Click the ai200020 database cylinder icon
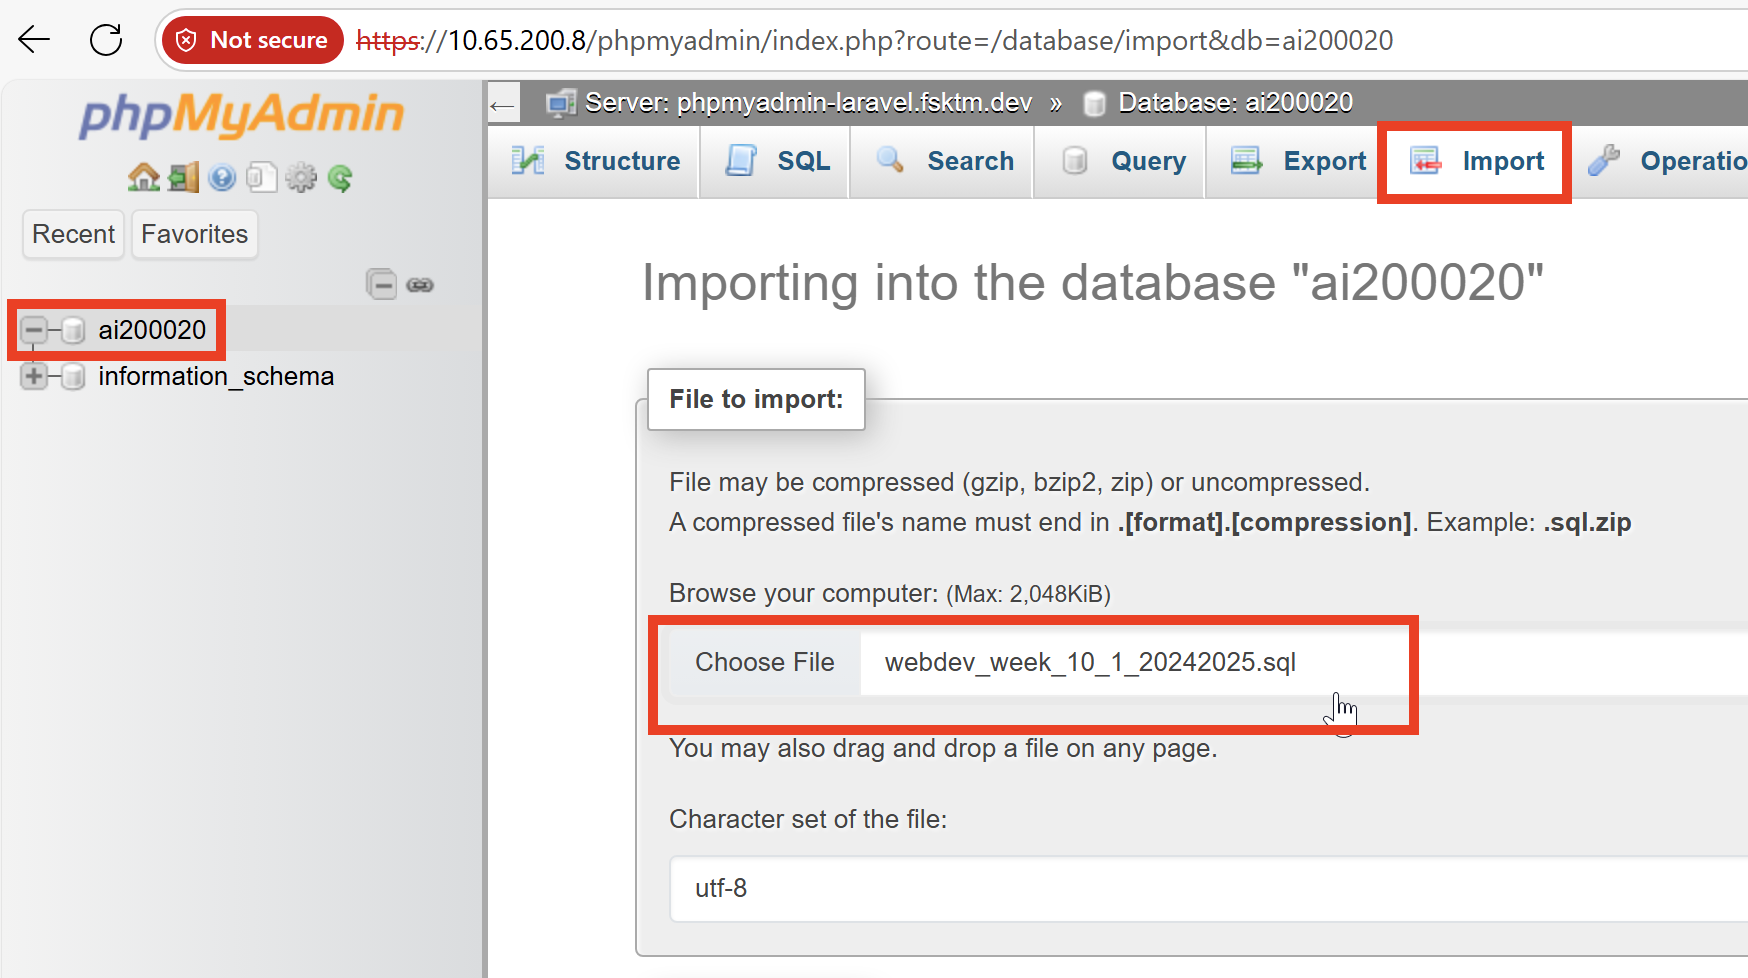The image size is (1748, 978). coord(73,330)
